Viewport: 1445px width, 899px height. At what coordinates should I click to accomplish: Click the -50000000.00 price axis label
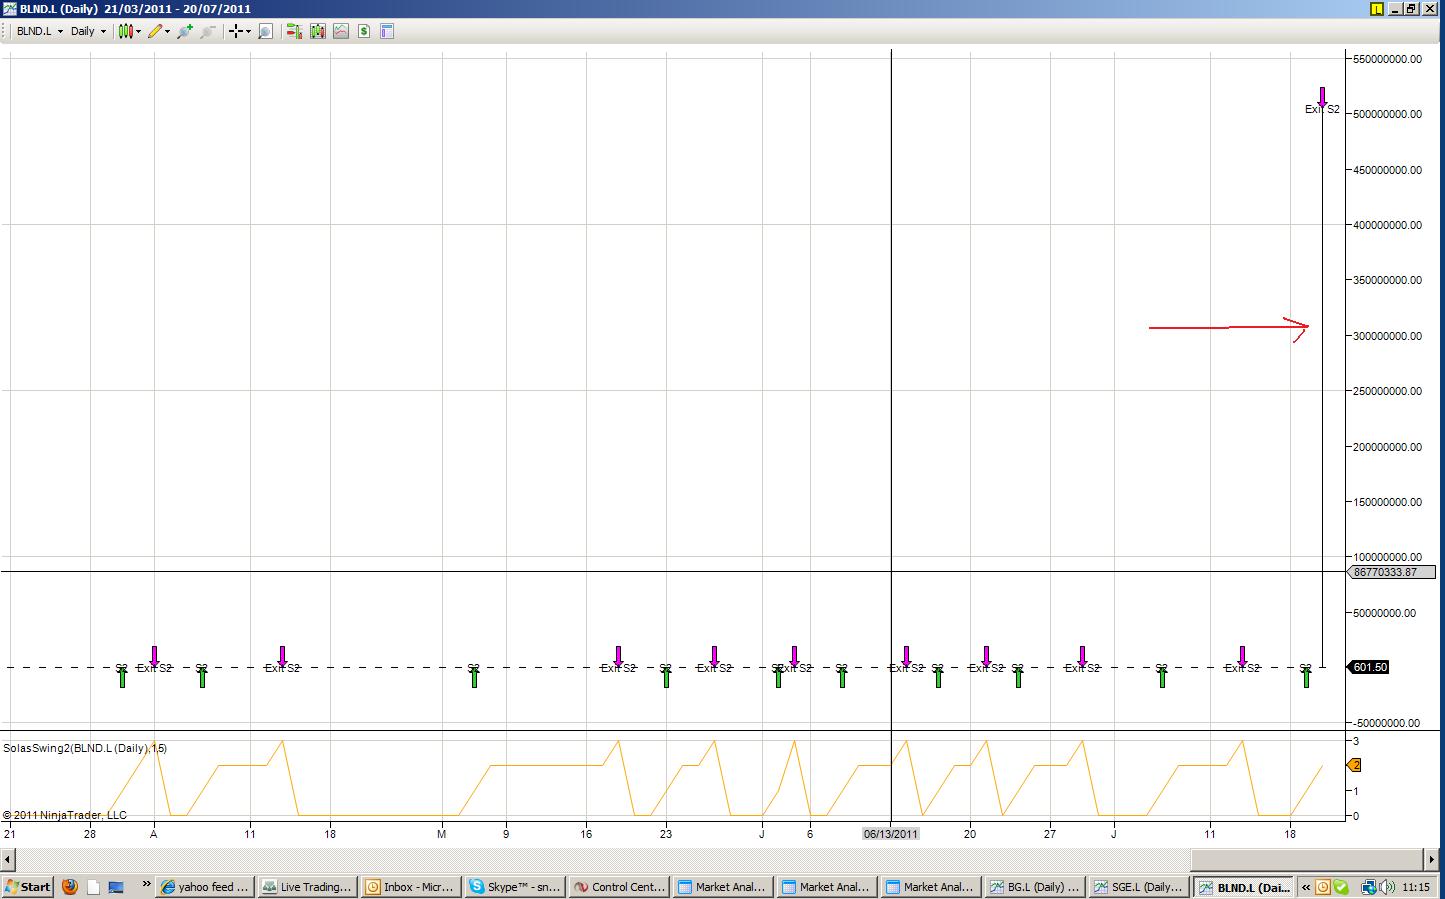(1387, 723)
